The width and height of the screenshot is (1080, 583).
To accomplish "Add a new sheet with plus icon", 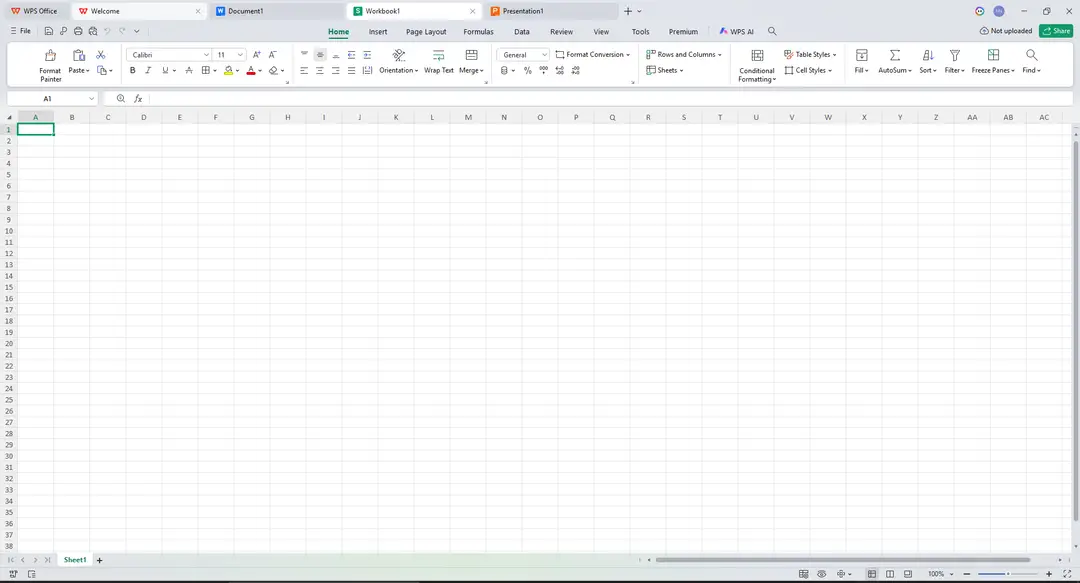I will tap(99, 560).
